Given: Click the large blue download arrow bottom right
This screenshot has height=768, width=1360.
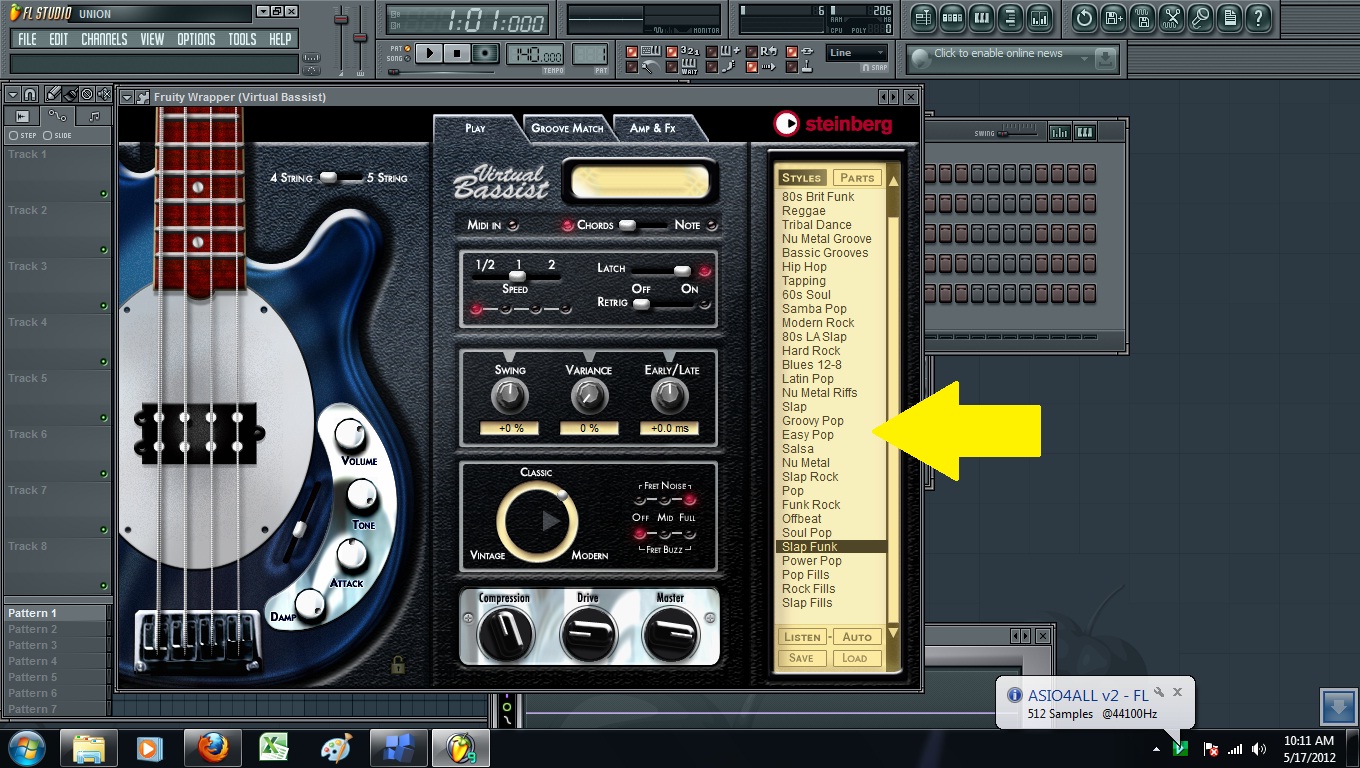Looking at the screenshot, I should coord(1338,706).
